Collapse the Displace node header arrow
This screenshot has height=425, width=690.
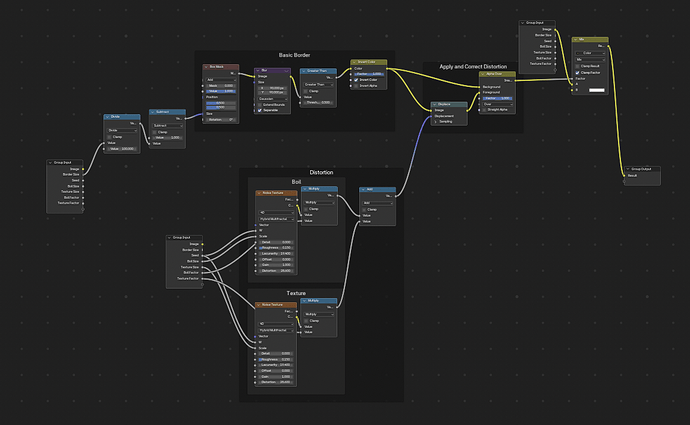pyautogui.click(x=434, y=104)
